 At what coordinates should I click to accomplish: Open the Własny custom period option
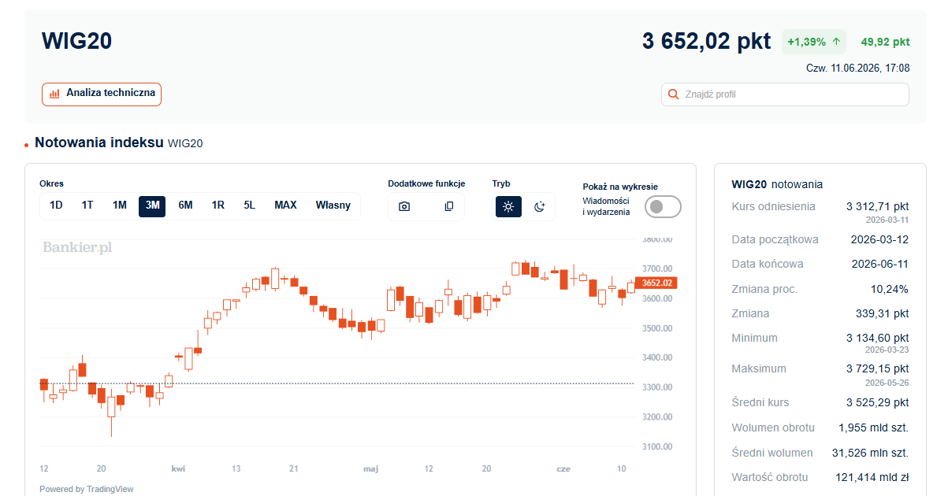[333, 205]
